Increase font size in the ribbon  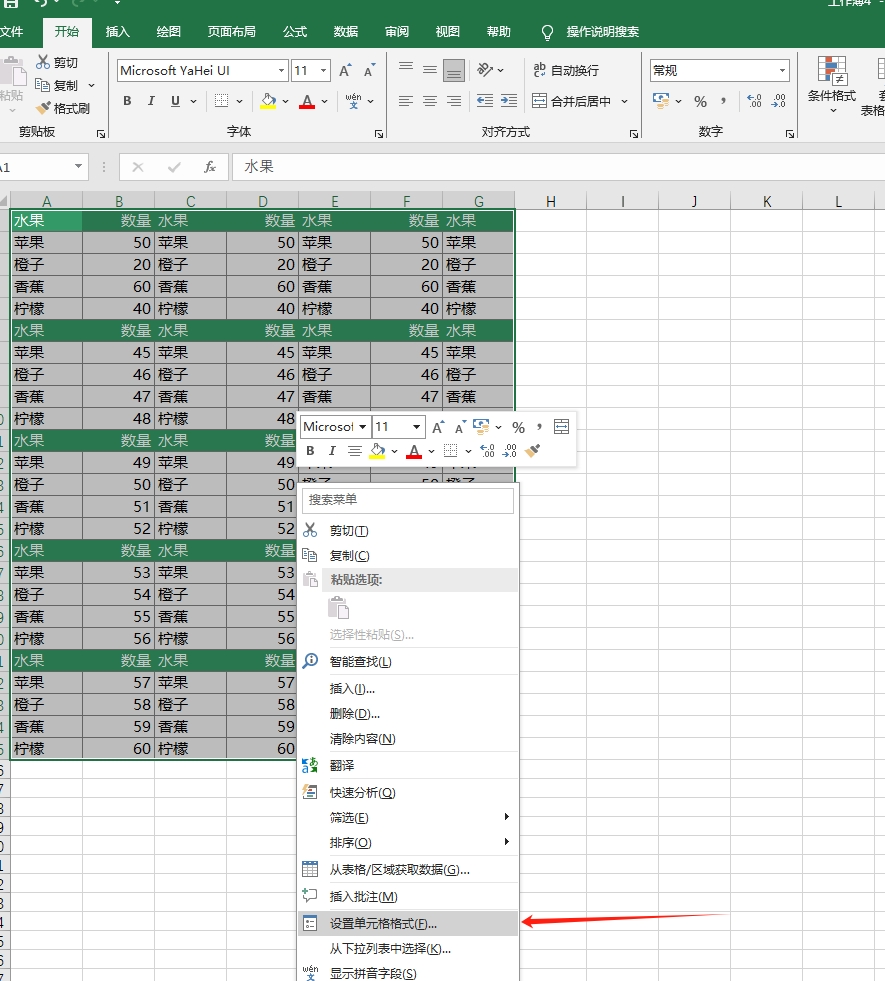(x=345, y=71)
